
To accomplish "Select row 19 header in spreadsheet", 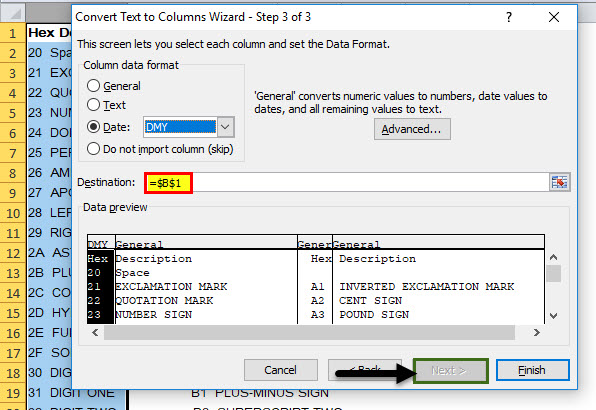I will click(x=13, y=393).
